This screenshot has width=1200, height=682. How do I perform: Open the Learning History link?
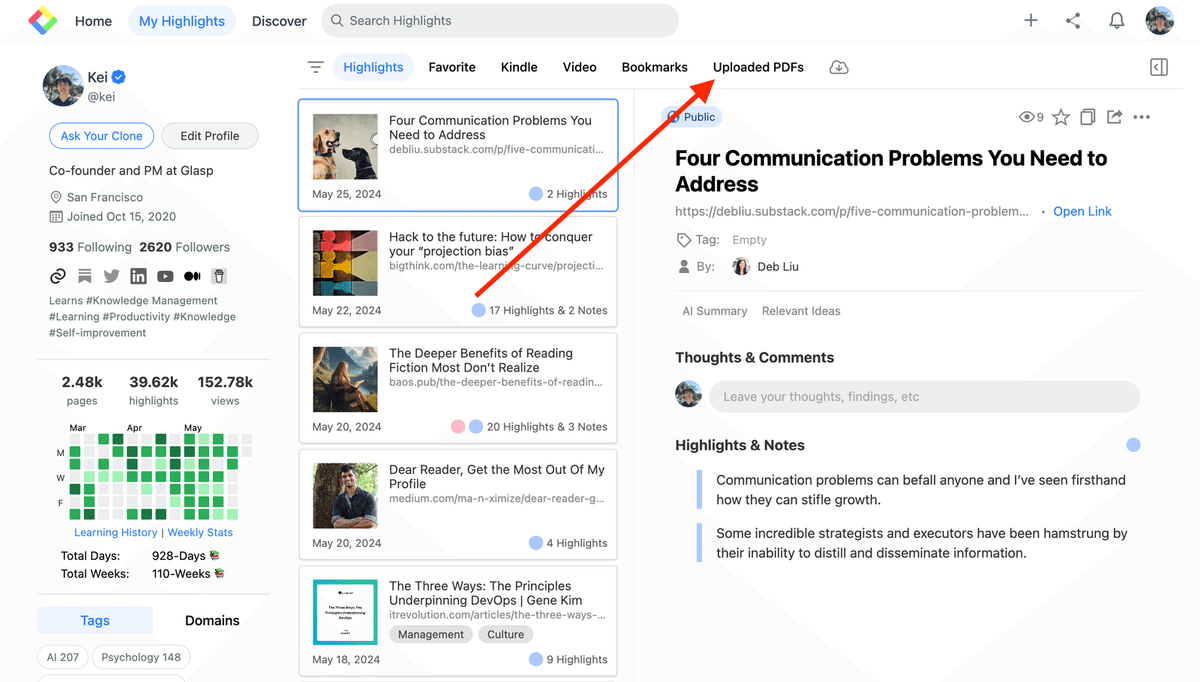116,532
